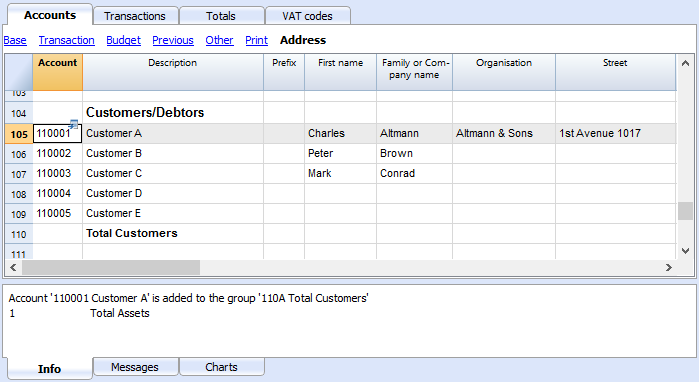The width and height of the screenshot is (699, 382).
Task: Click the 'Customer C' description cell
Action: tap(173, 173)
